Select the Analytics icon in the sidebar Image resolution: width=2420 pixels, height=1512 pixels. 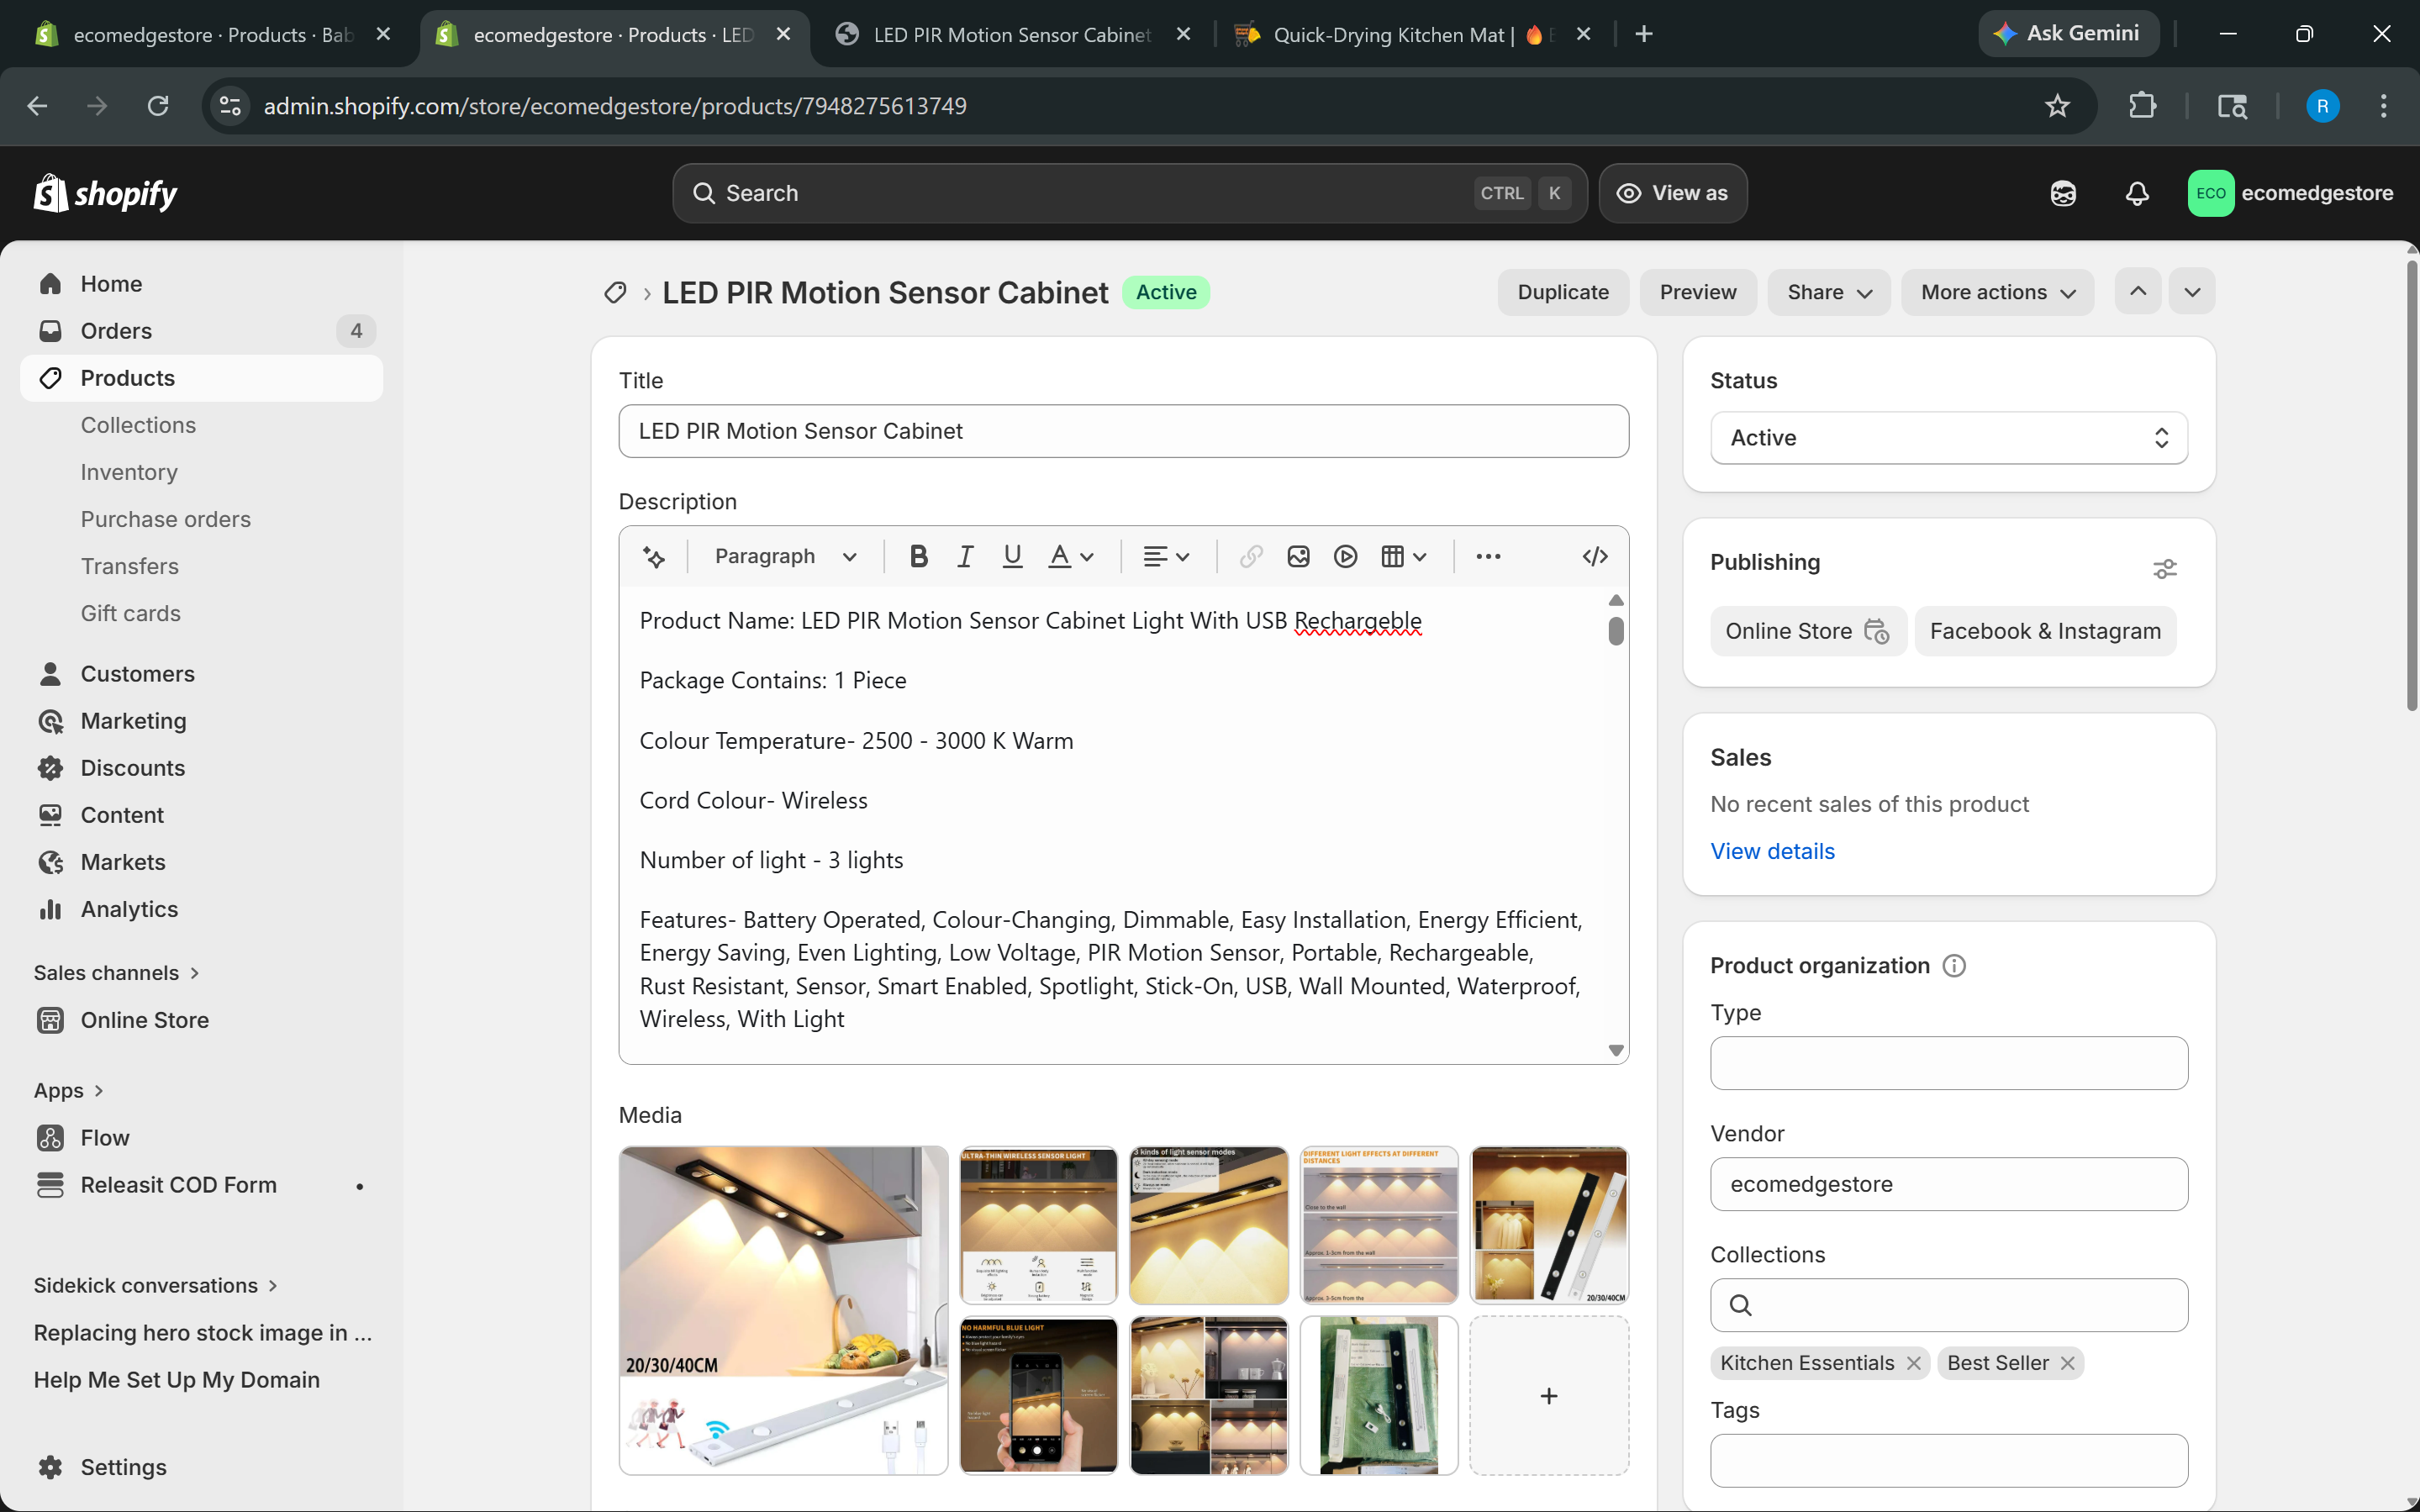[51, 909]
